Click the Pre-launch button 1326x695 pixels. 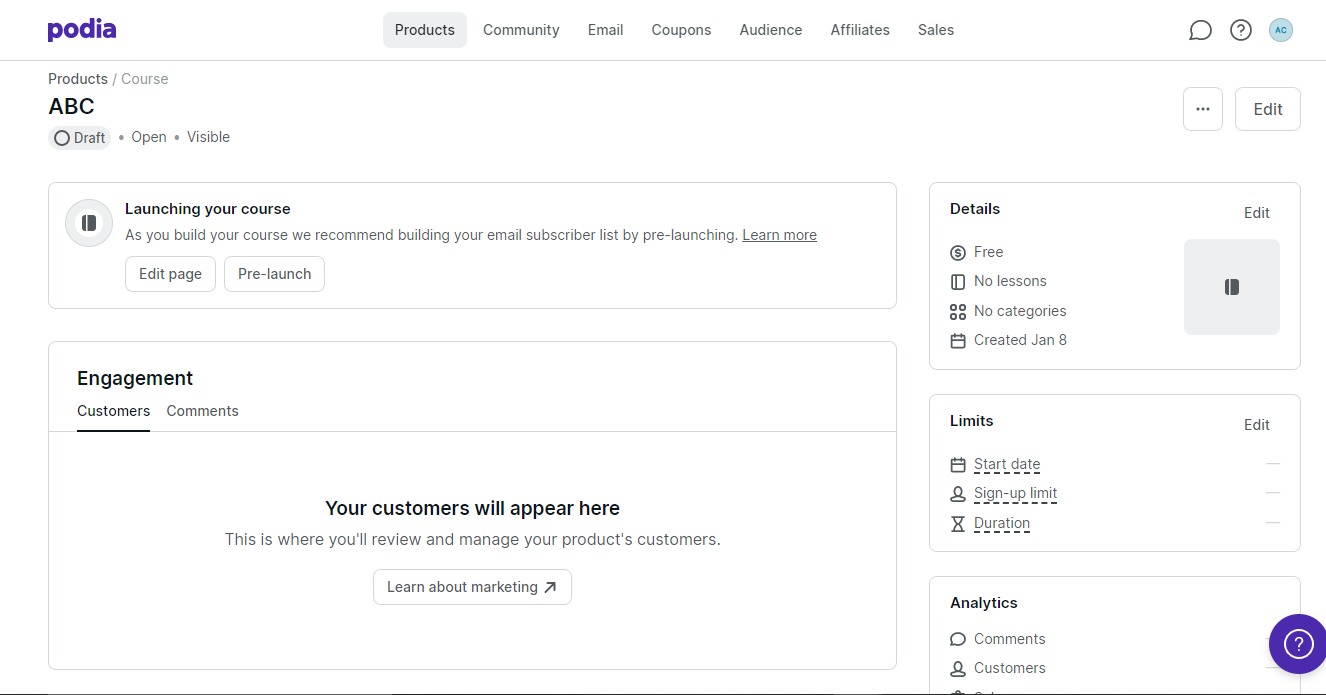(274, 274)
